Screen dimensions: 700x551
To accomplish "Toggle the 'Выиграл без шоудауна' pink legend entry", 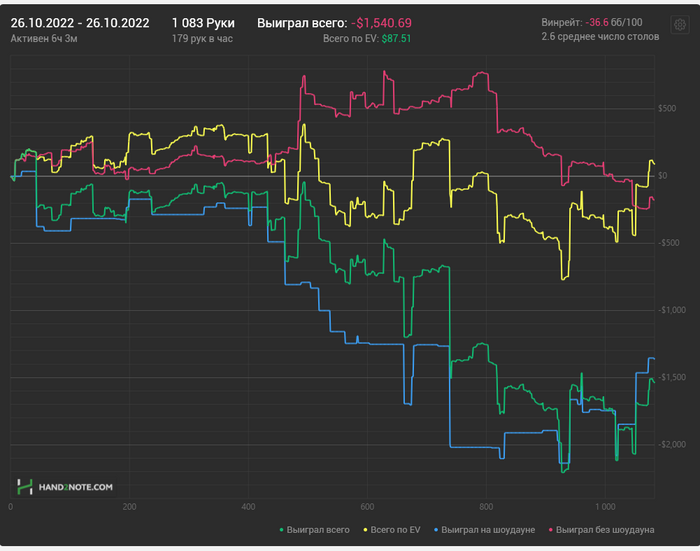I will tap(601, 530).
